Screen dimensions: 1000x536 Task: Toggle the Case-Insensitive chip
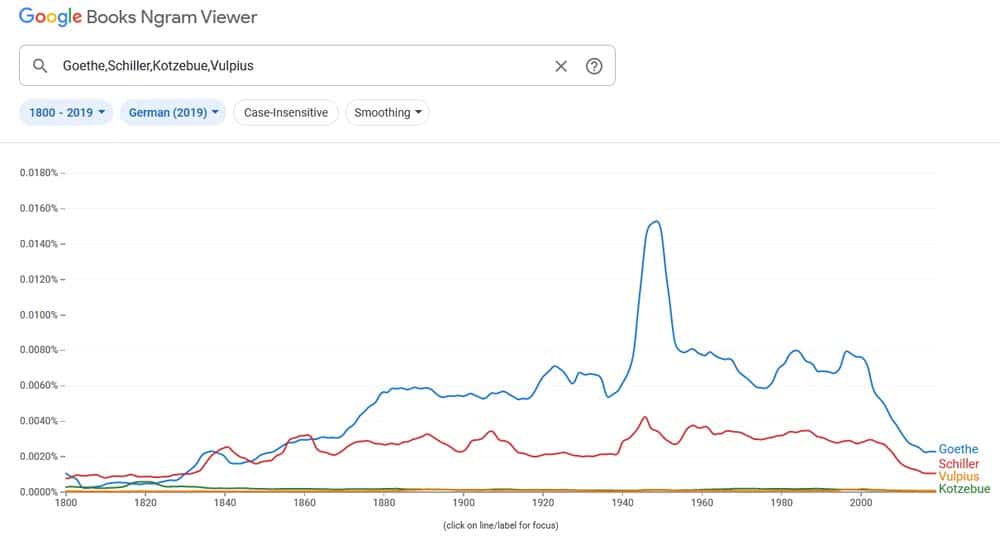tap(286, 113)
